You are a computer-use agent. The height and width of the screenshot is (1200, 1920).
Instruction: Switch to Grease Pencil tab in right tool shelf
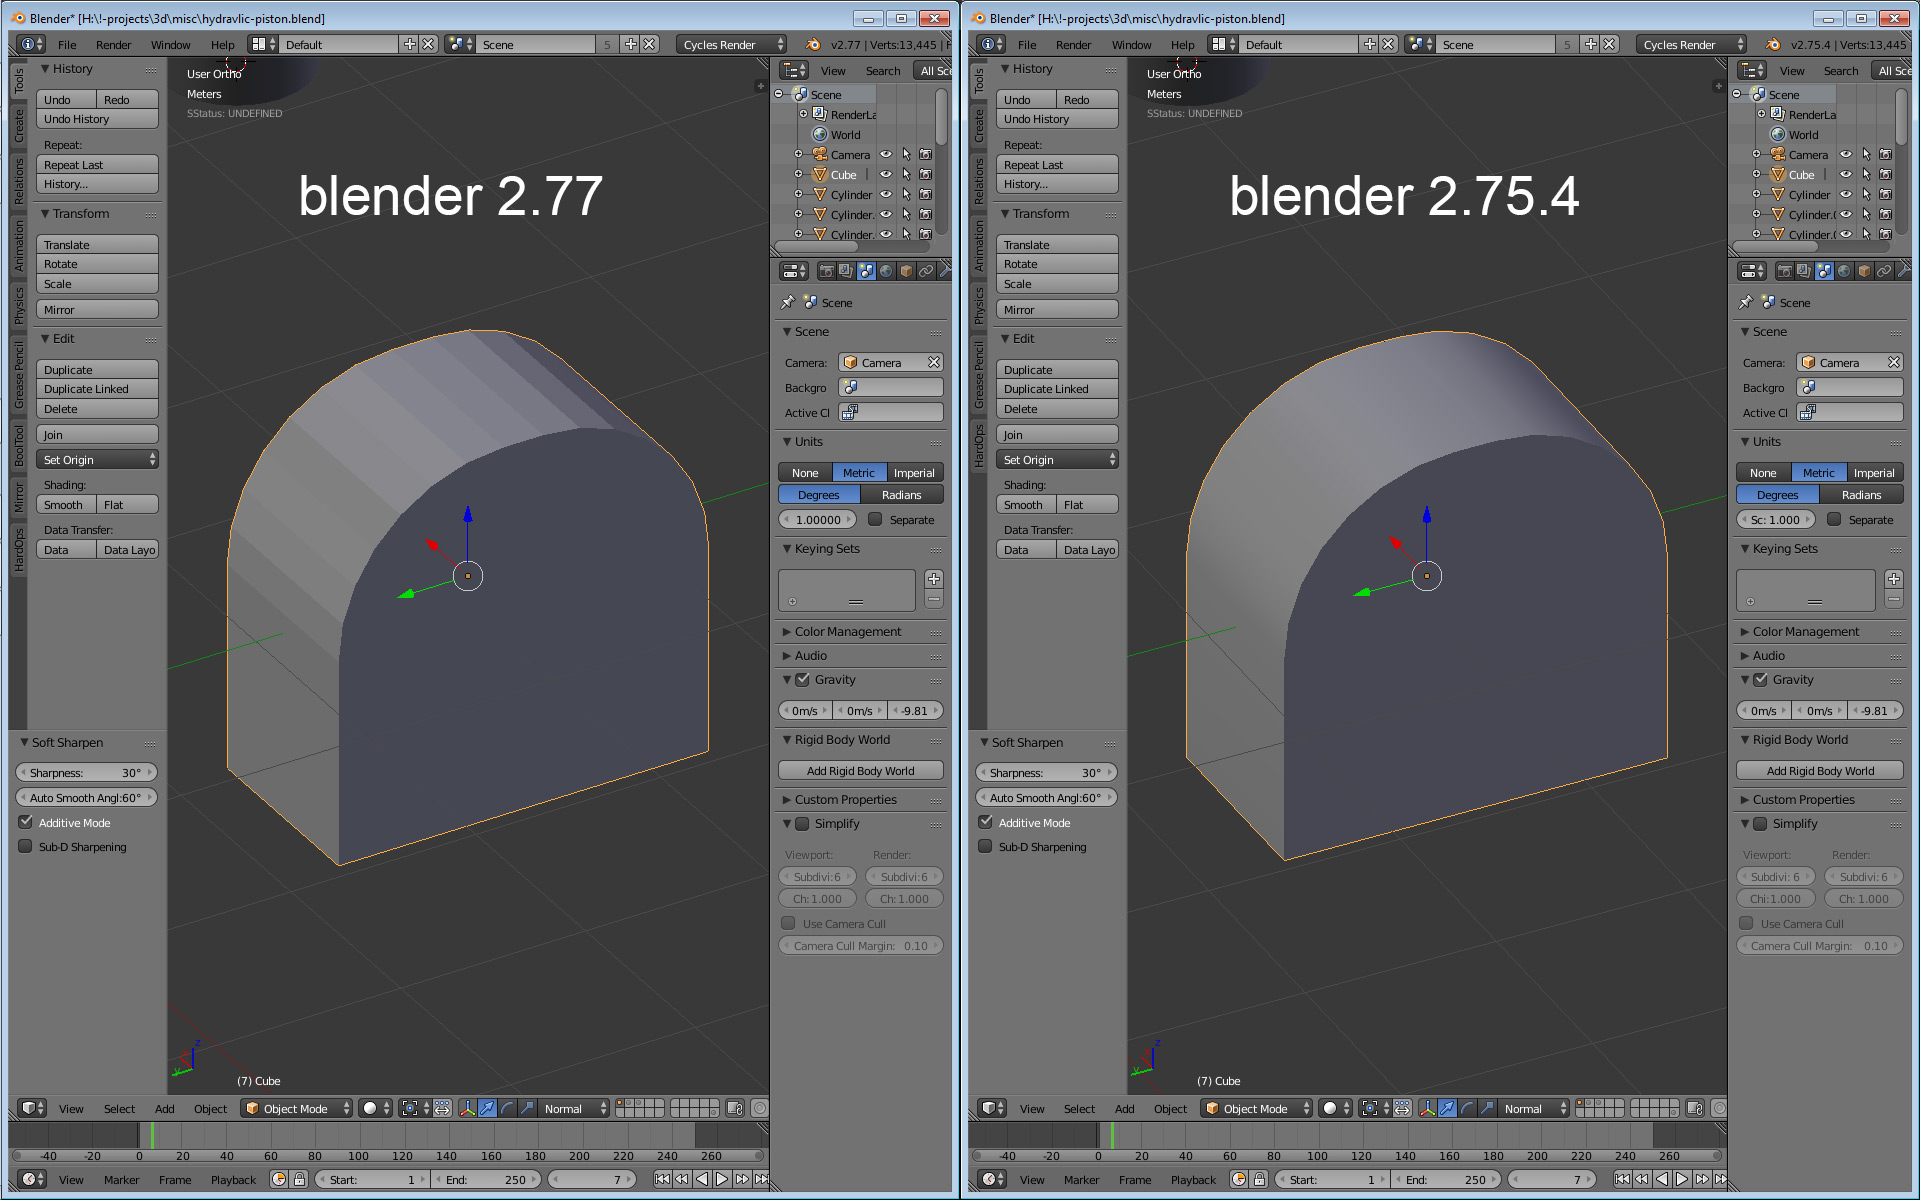(x=978, y=374)
